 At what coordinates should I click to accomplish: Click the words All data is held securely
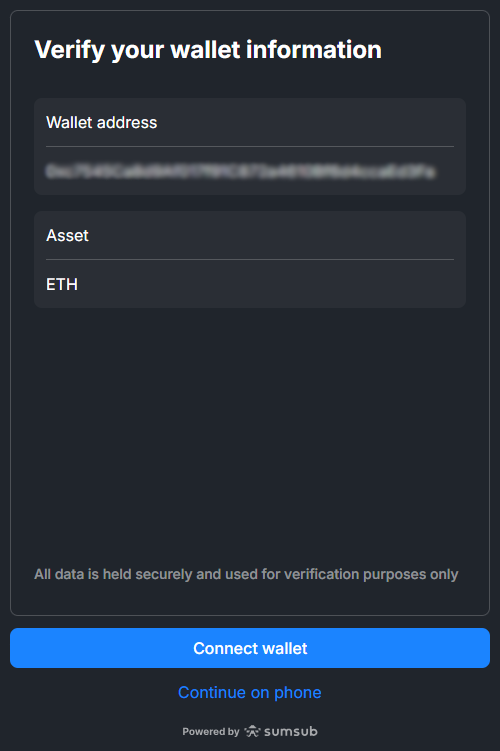click(x=113, y=574)
